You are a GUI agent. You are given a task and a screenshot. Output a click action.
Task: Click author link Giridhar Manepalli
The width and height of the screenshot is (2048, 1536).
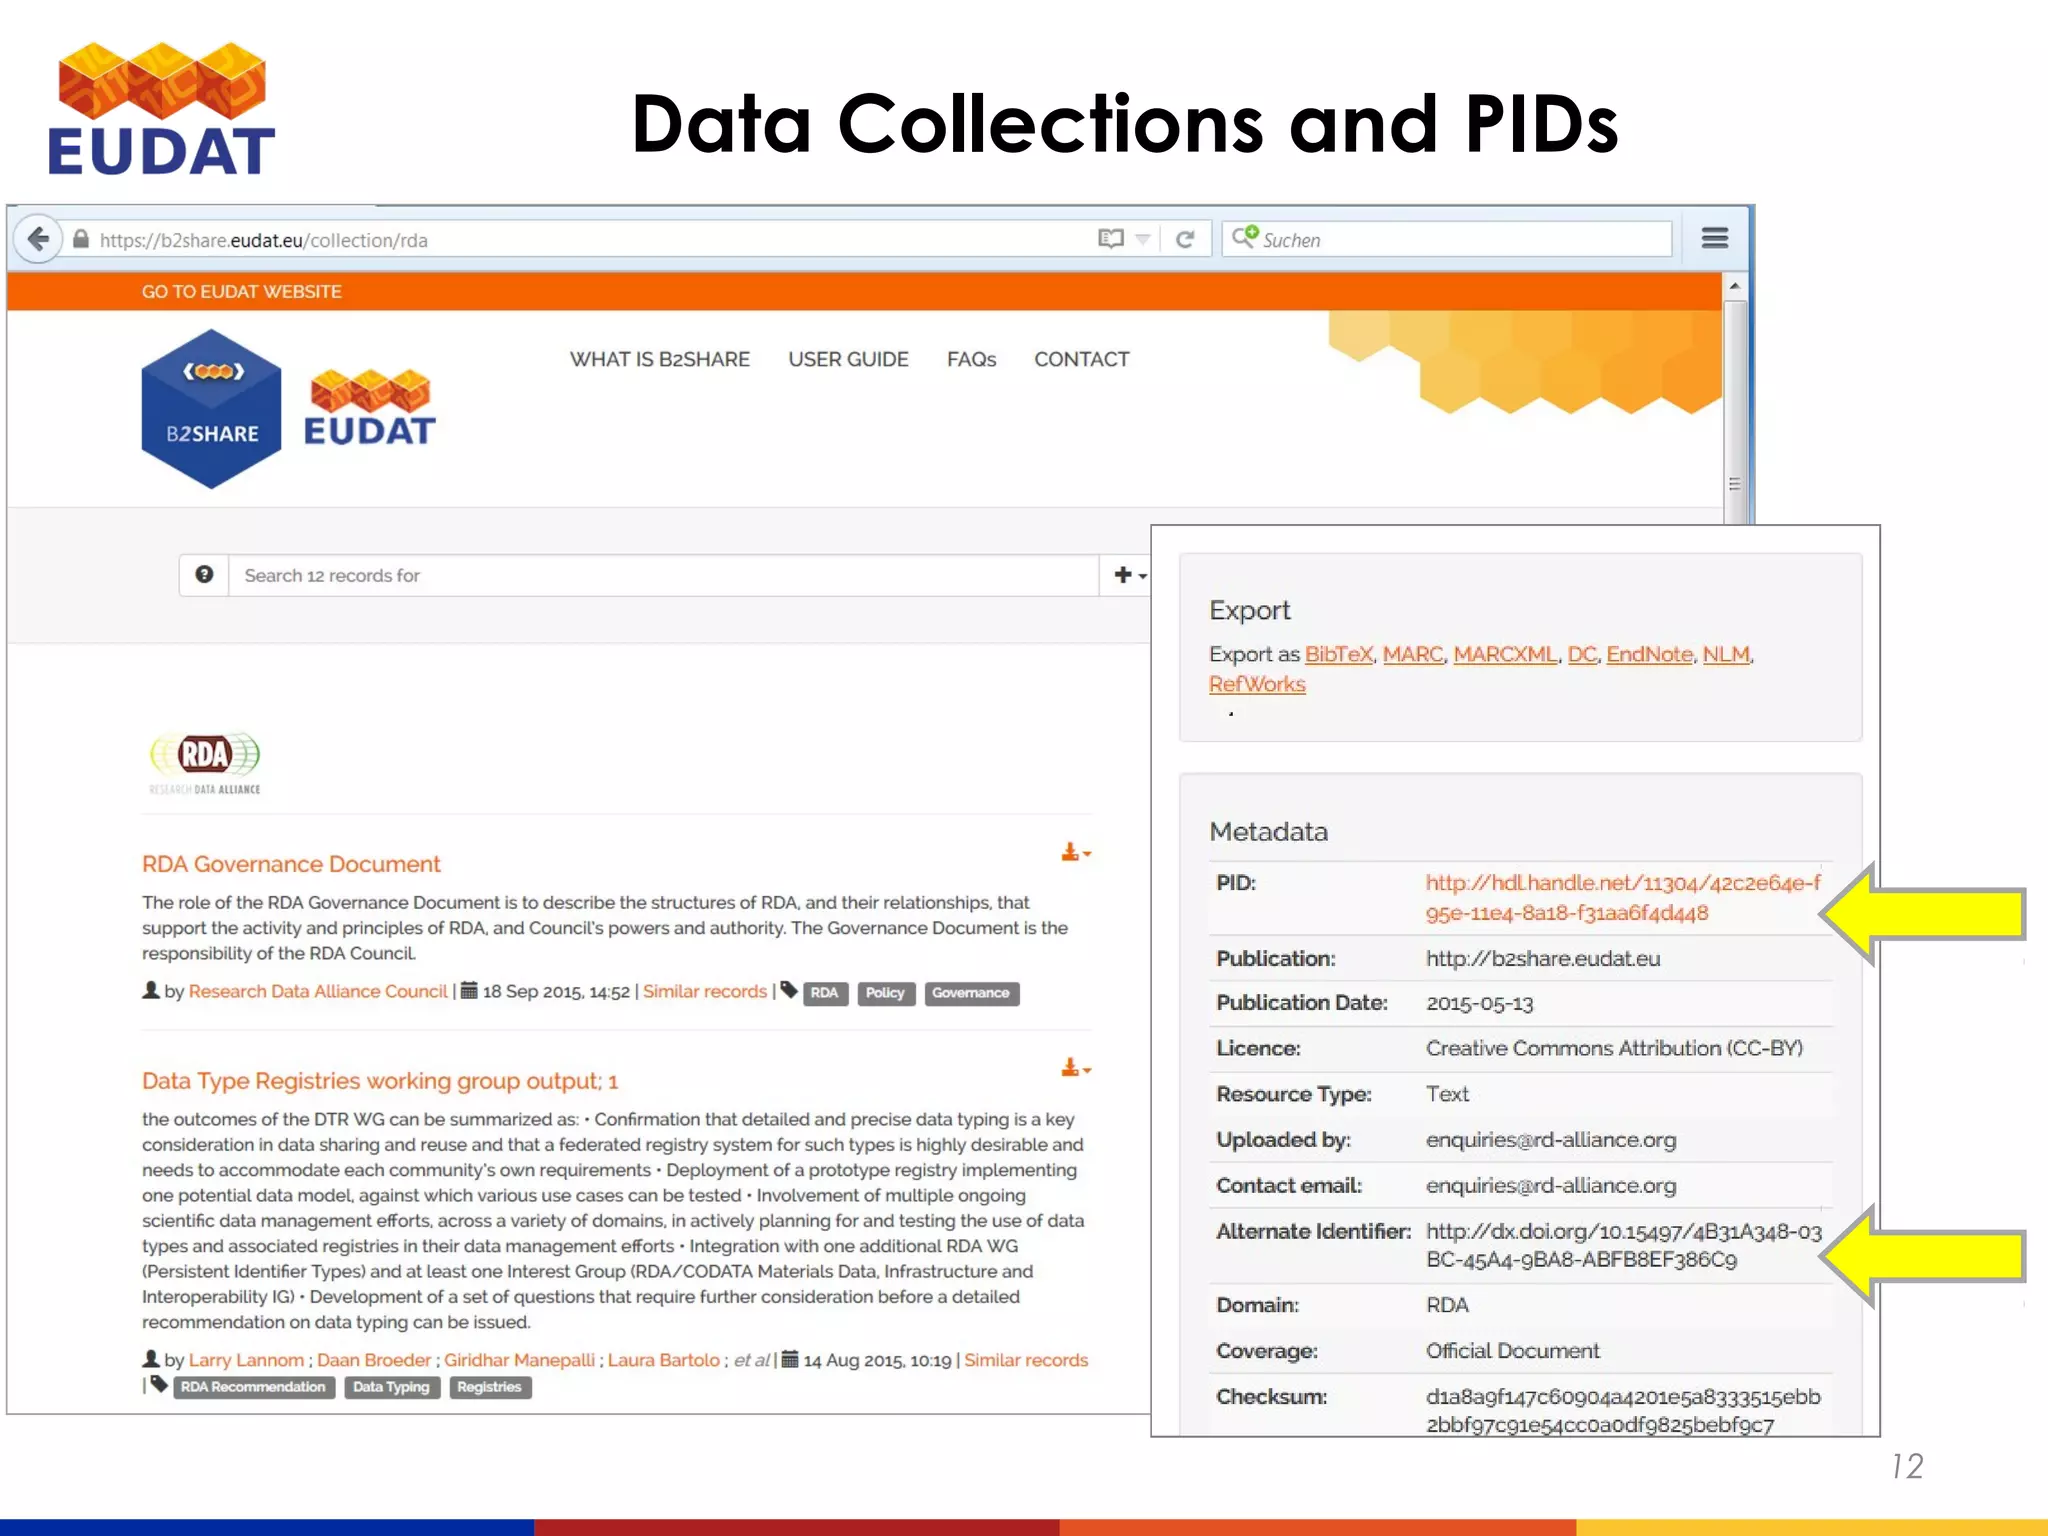coord(519,1360)
